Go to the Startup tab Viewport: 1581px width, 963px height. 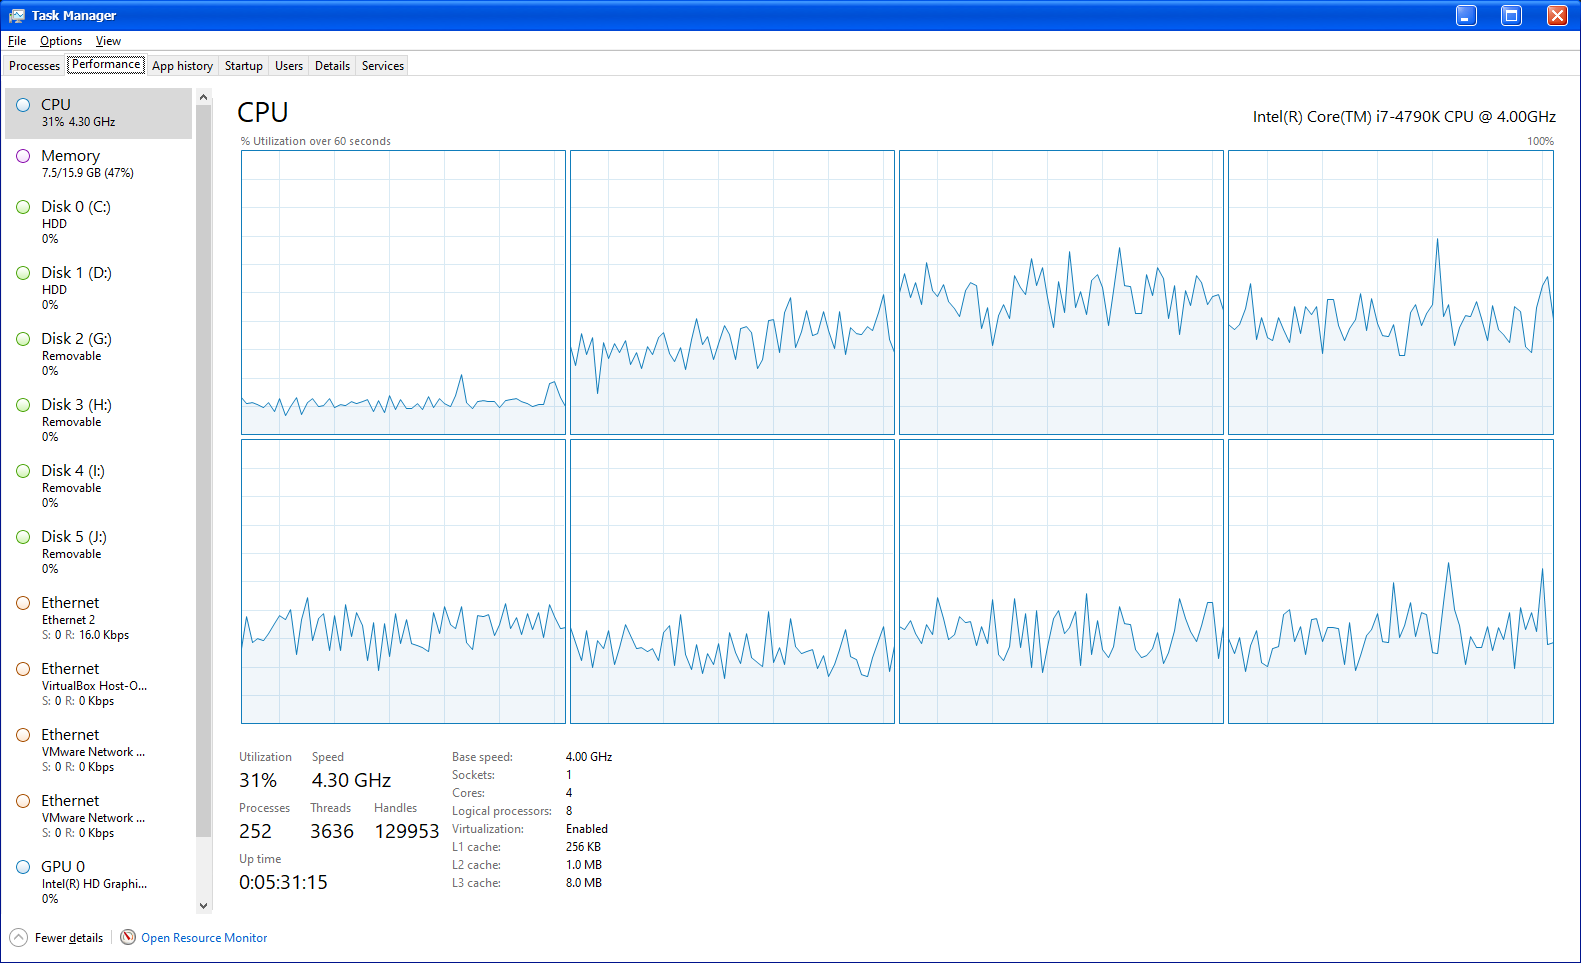244,66
